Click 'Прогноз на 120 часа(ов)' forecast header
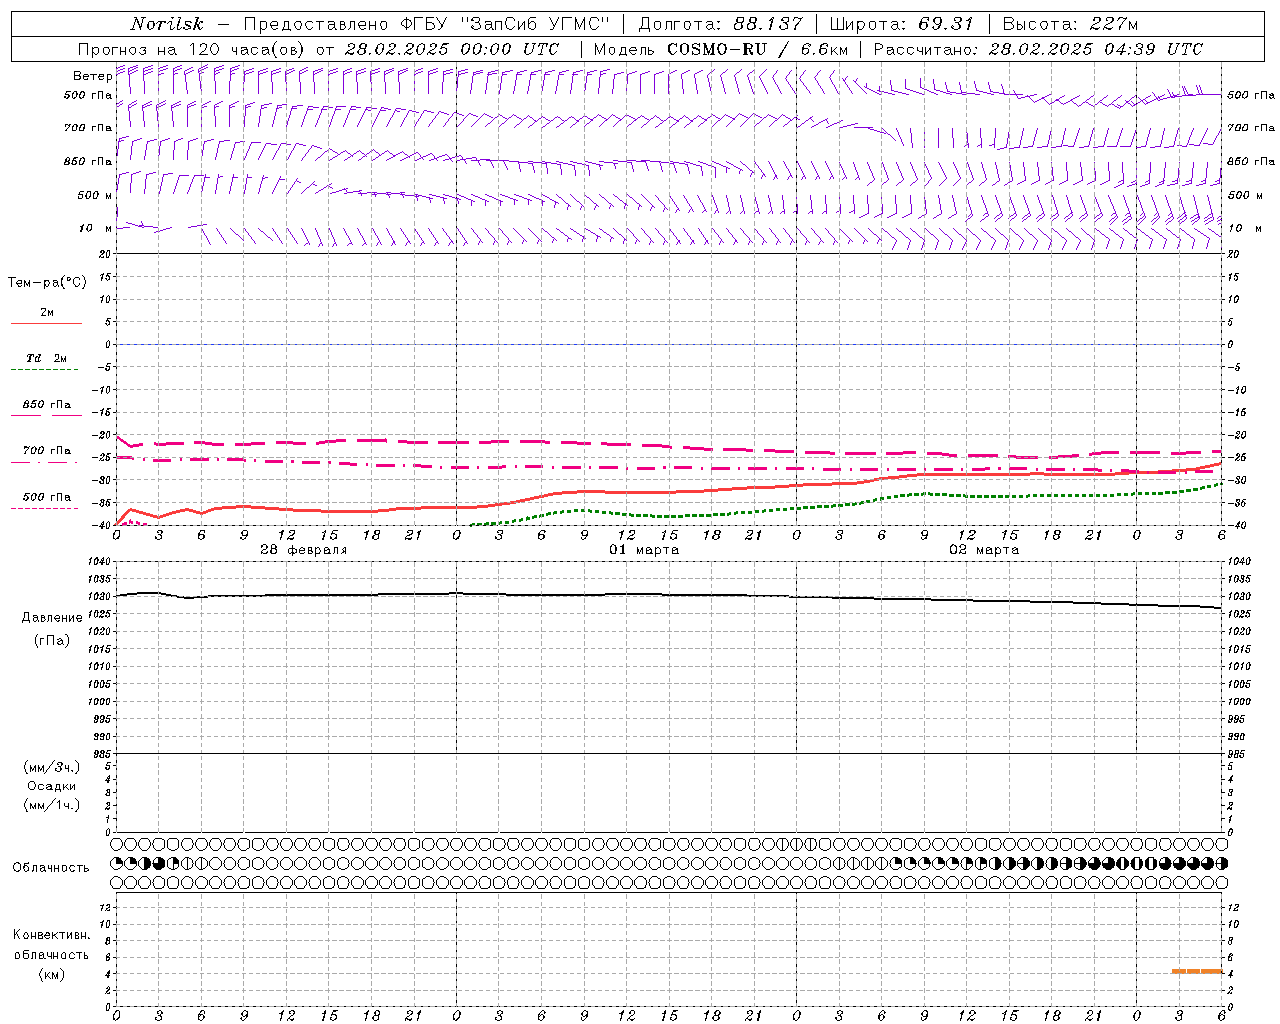 [191, 49]
